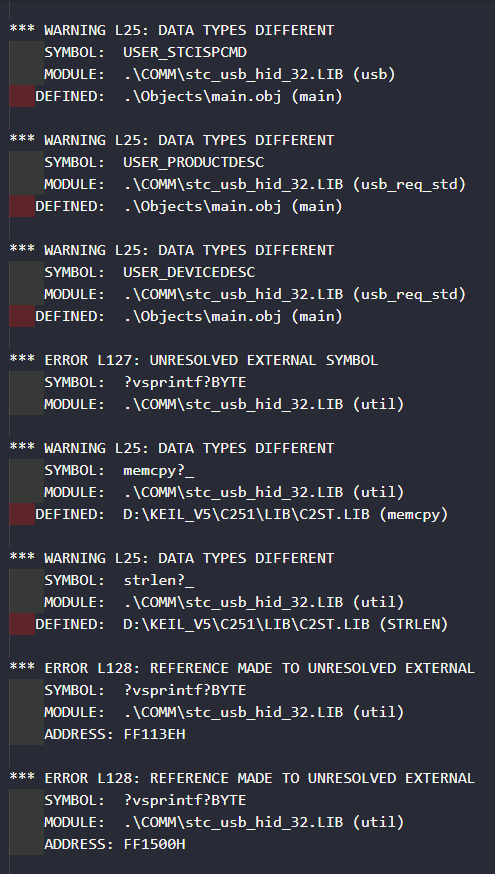Click the USER_DEVICEDESC symbol name
This screenshot has width=495, height=874.
189,272
